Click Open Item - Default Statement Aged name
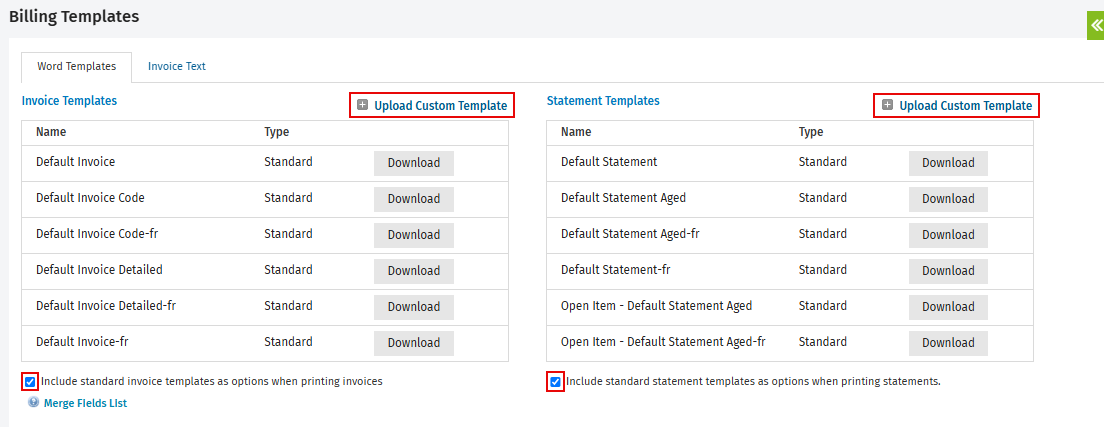Screen dimensions: 1104x427 tap(656, 306)
